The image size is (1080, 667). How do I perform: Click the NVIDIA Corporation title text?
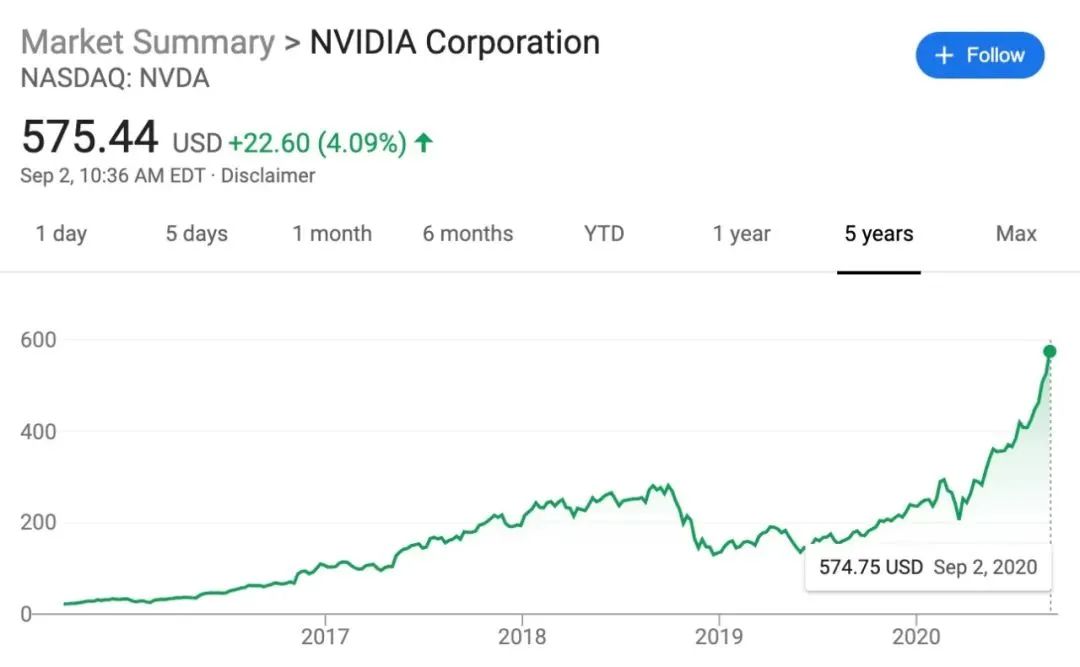(454, 42)
